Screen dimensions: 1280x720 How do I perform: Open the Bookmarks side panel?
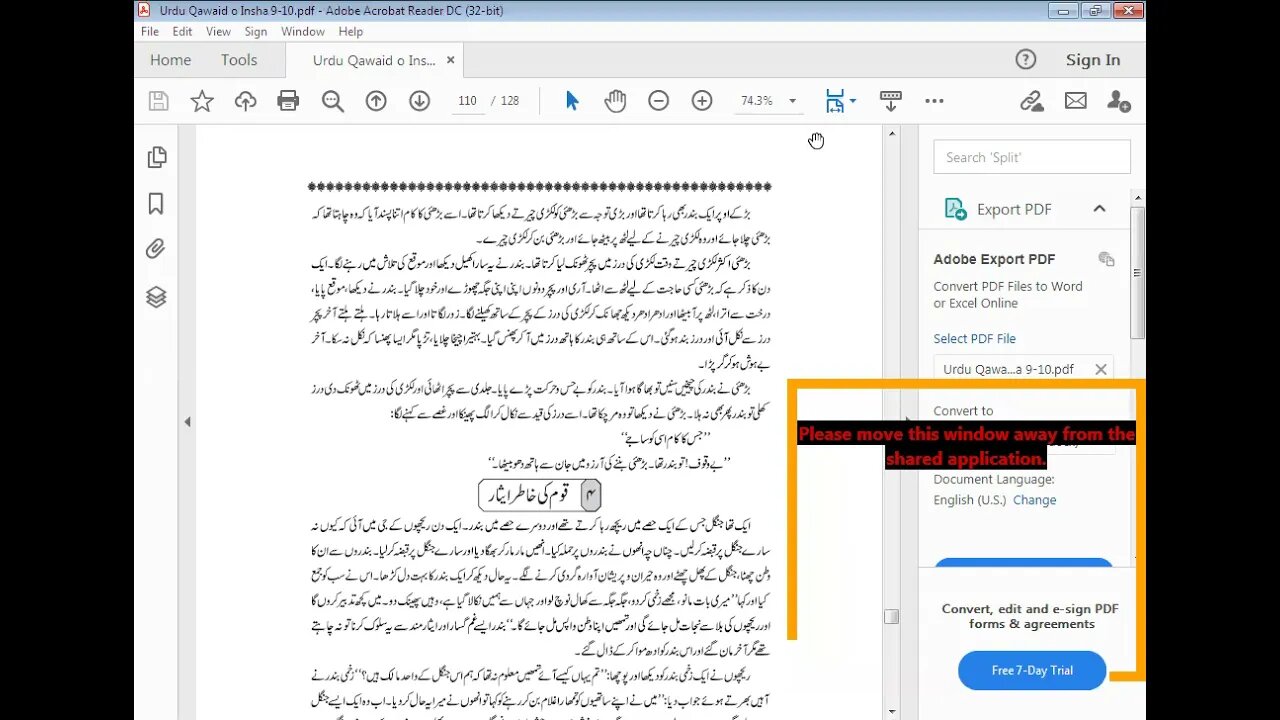tap(156, 204)
